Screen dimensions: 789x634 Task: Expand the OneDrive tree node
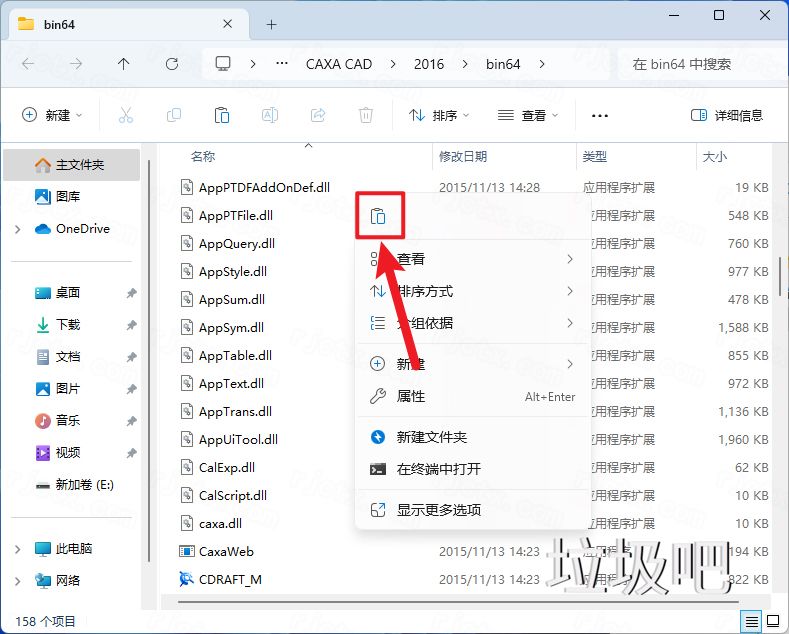[x=18, y=229]
